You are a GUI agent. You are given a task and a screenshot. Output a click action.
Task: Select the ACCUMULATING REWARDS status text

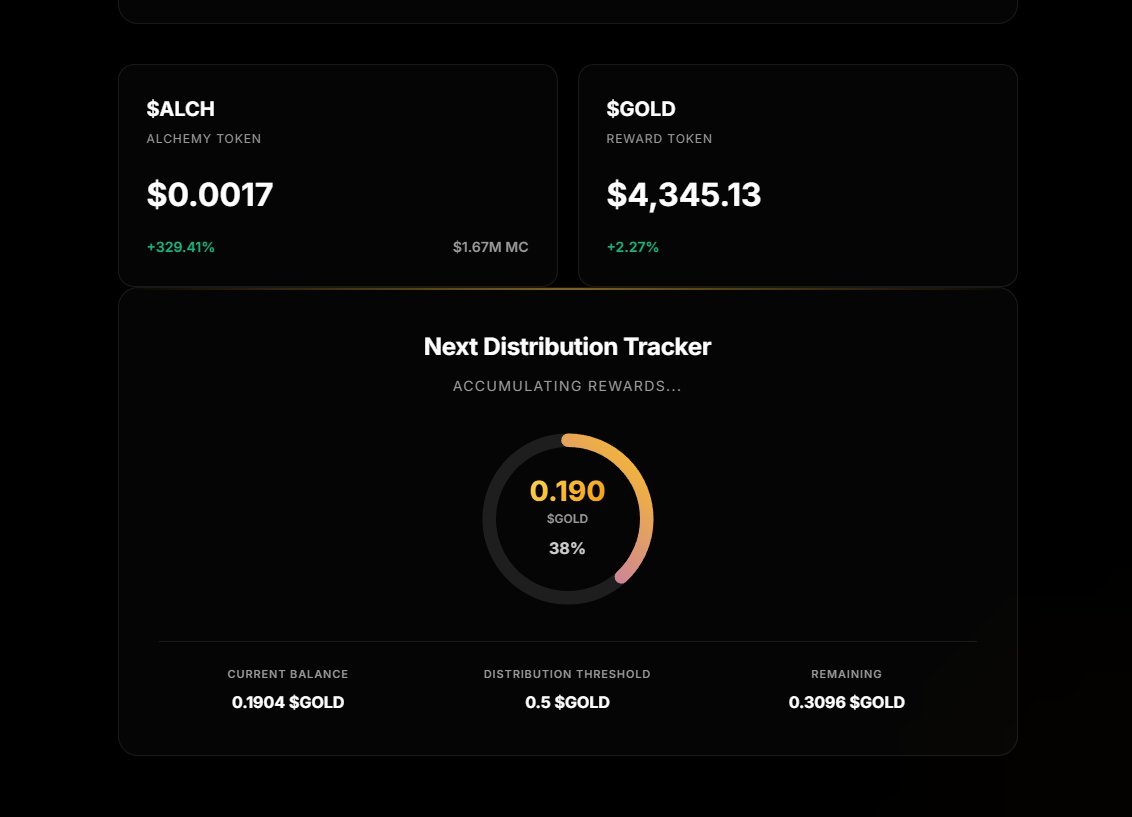(567, 386)
